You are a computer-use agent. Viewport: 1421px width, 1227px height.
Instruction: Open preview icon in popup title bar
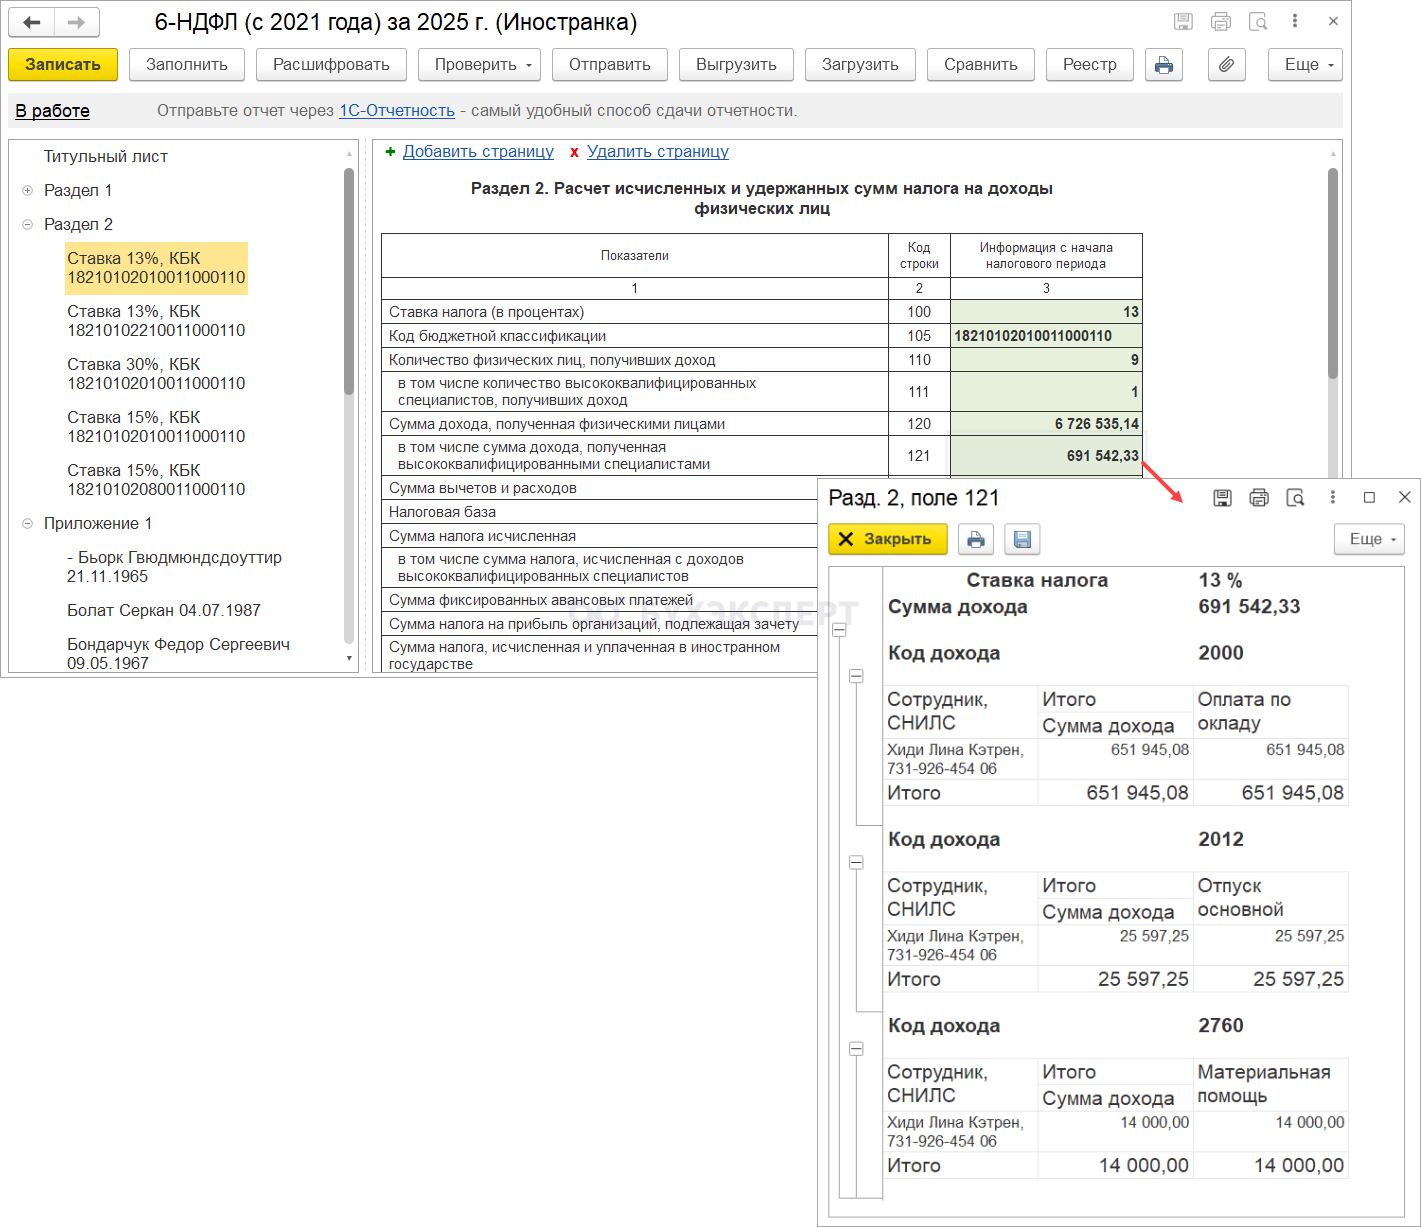coord(1295,498)
